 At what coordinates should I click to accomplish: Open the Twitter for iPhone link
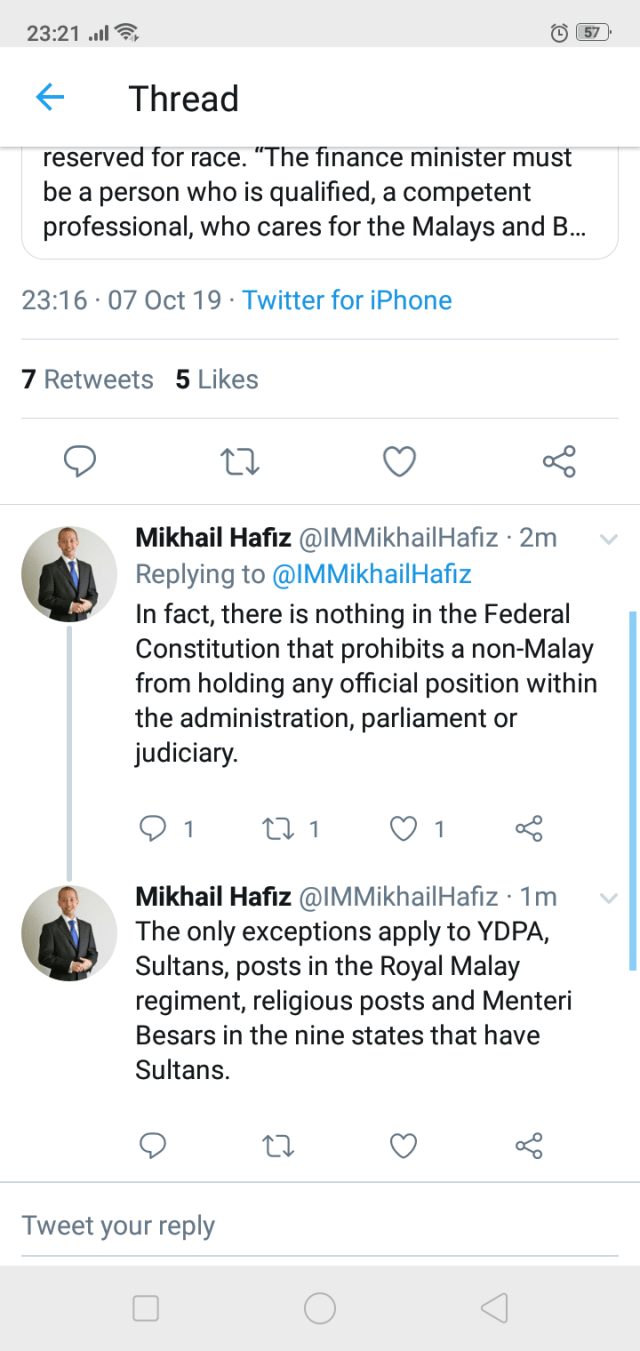coord(347,300)
